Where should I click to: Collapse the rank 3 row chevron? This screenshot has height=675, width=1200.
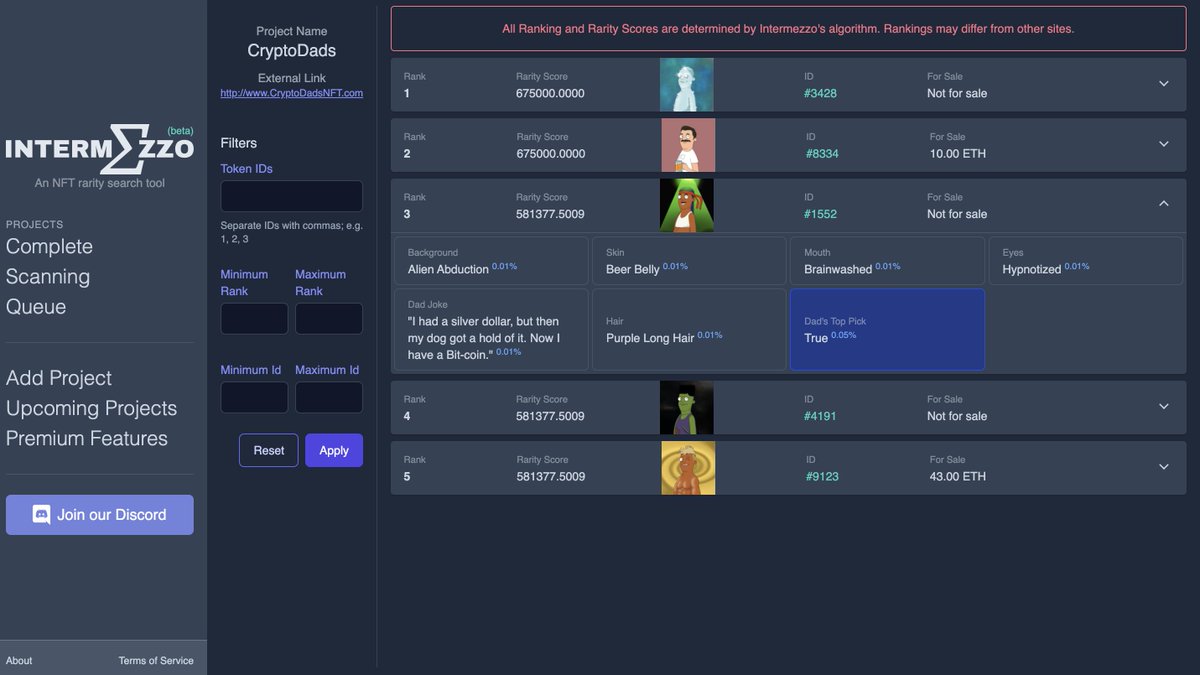coord(1164,204)
